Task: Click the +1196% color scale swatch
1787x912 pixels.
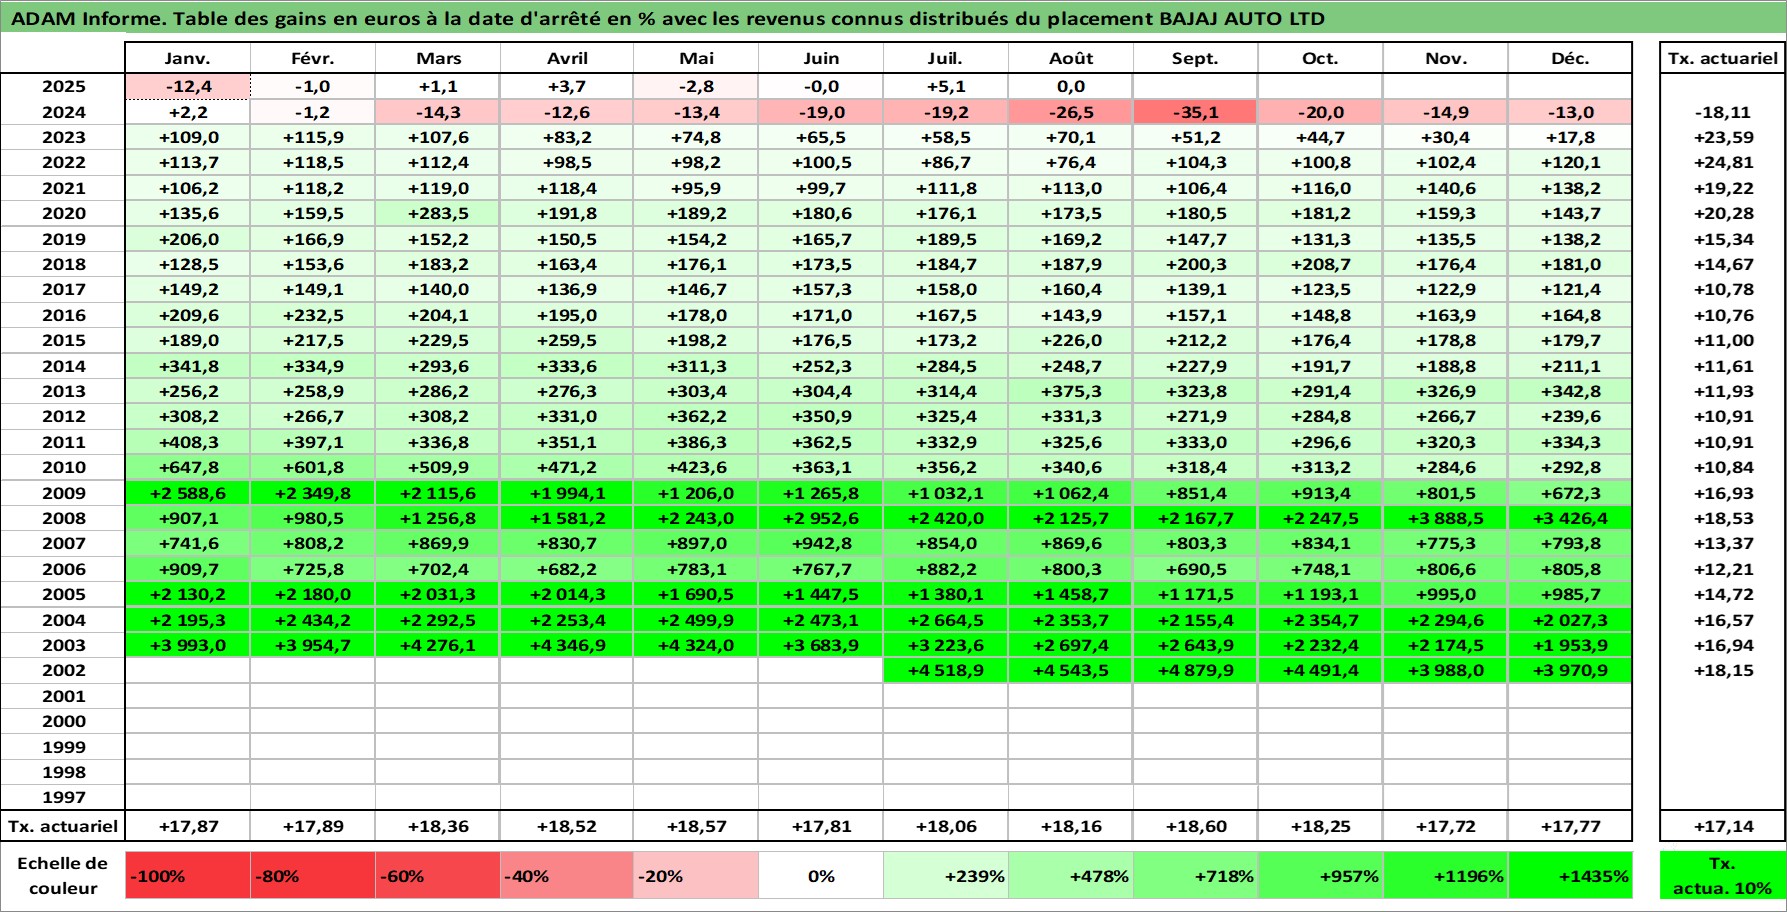Action: pyautogui.click(x=1446, y=876)
